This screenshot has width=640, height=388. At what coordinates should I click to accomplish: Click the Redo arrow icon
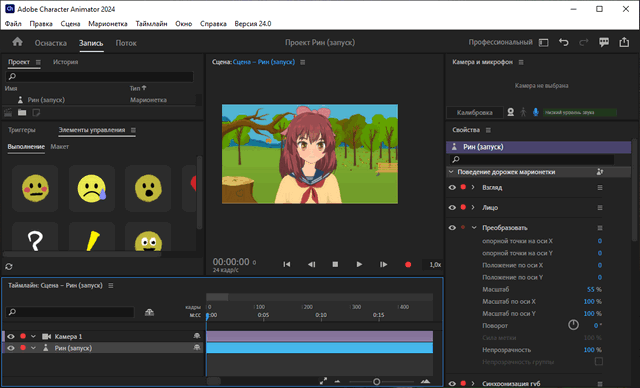(x=584, y=42)
